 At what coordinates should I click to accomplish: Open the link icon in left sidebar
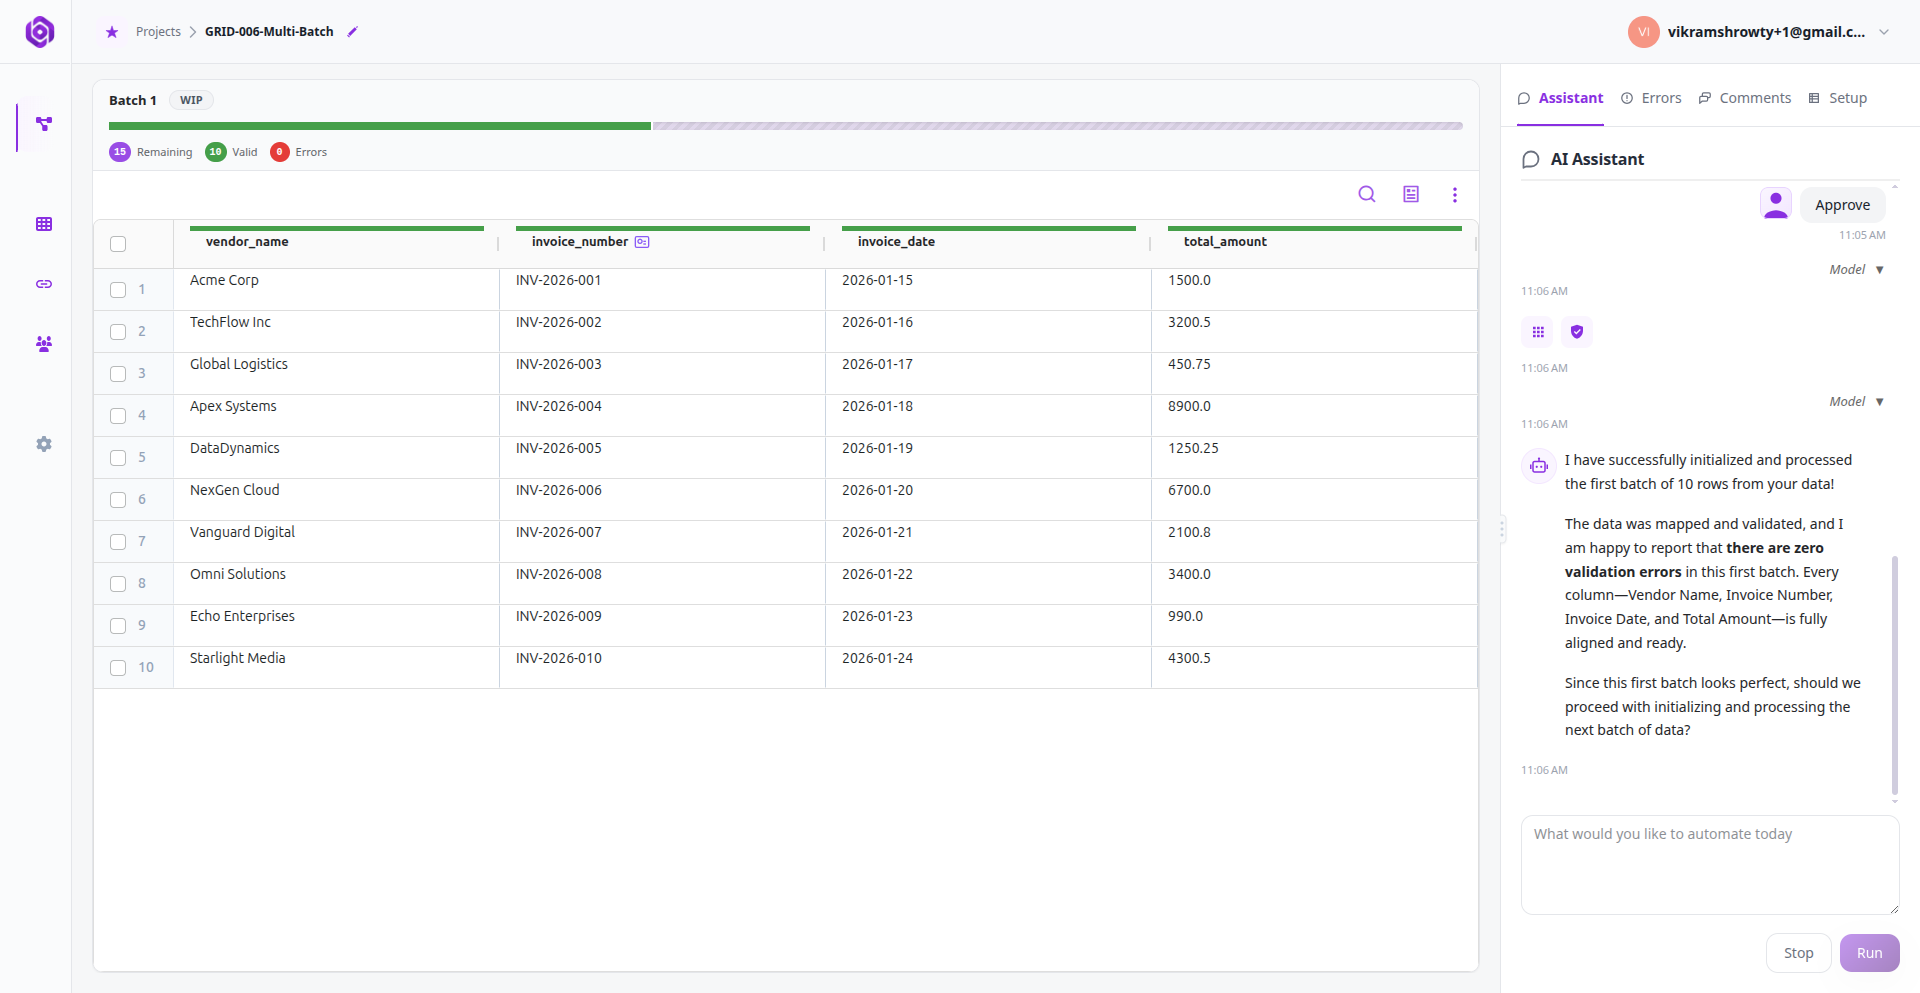(44, 284)
